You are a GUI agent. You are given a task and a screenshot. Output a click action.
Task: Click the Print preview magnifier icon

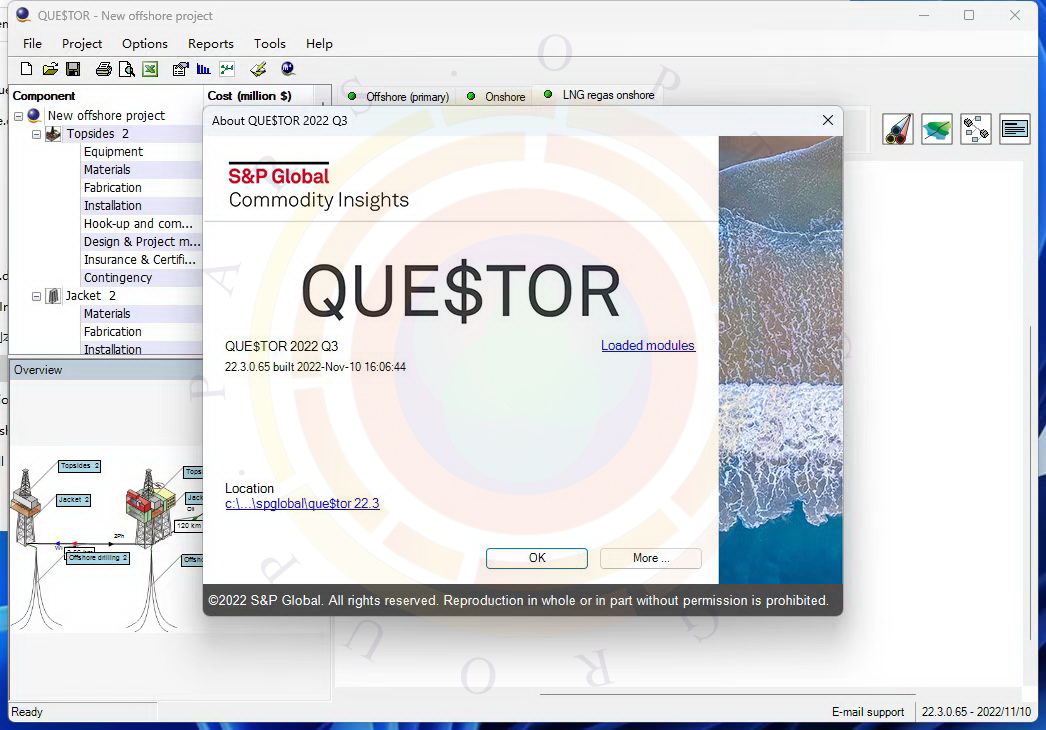(x=126, y=69)
